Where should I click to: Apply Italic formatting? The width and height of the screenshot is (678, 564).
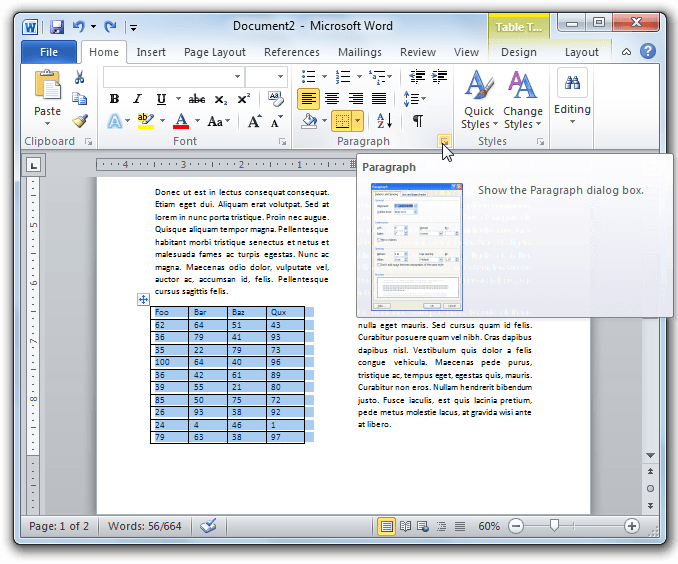(x=137, y=99)
